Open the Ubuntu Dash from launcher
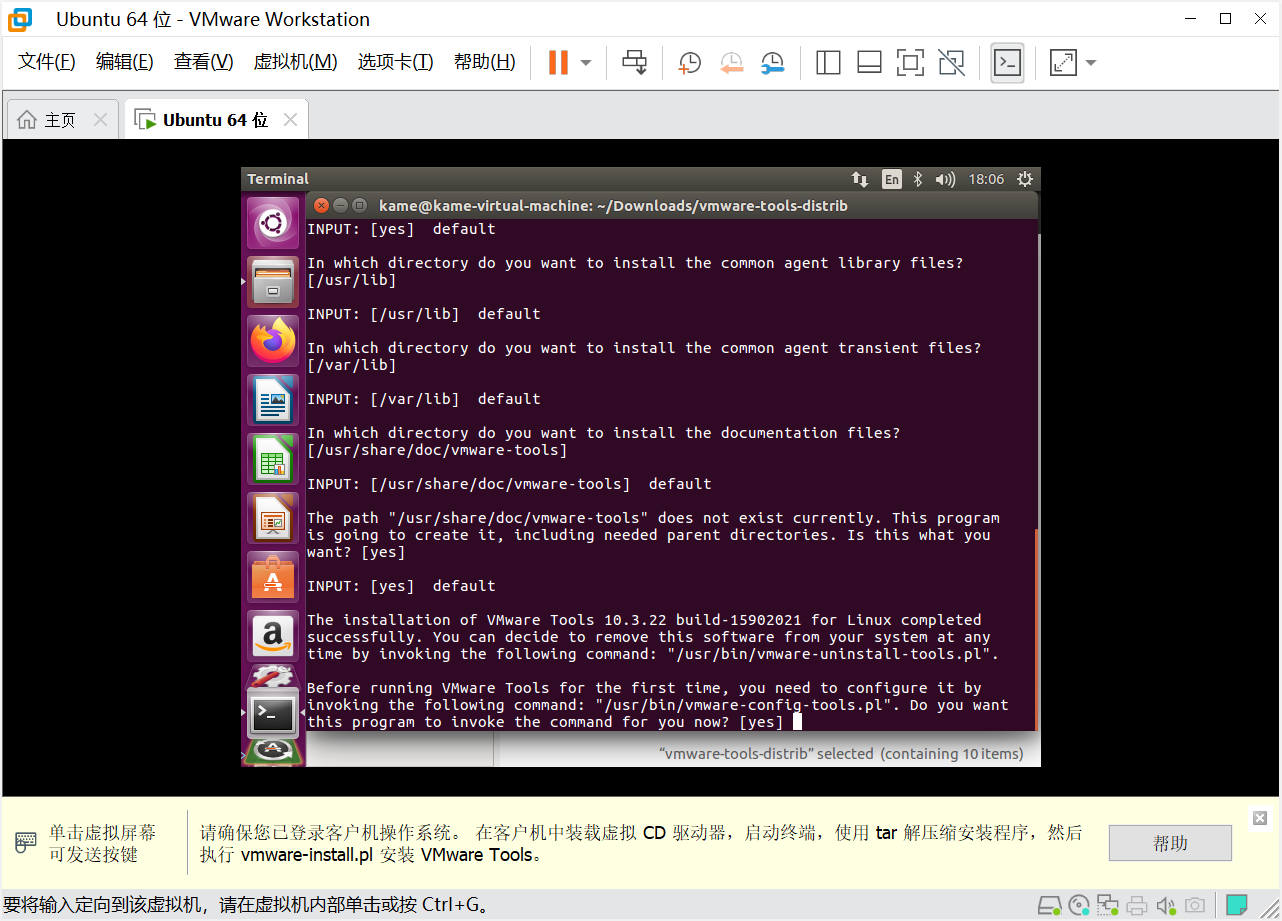This screenshot has height=921, width=1282. 273,224
